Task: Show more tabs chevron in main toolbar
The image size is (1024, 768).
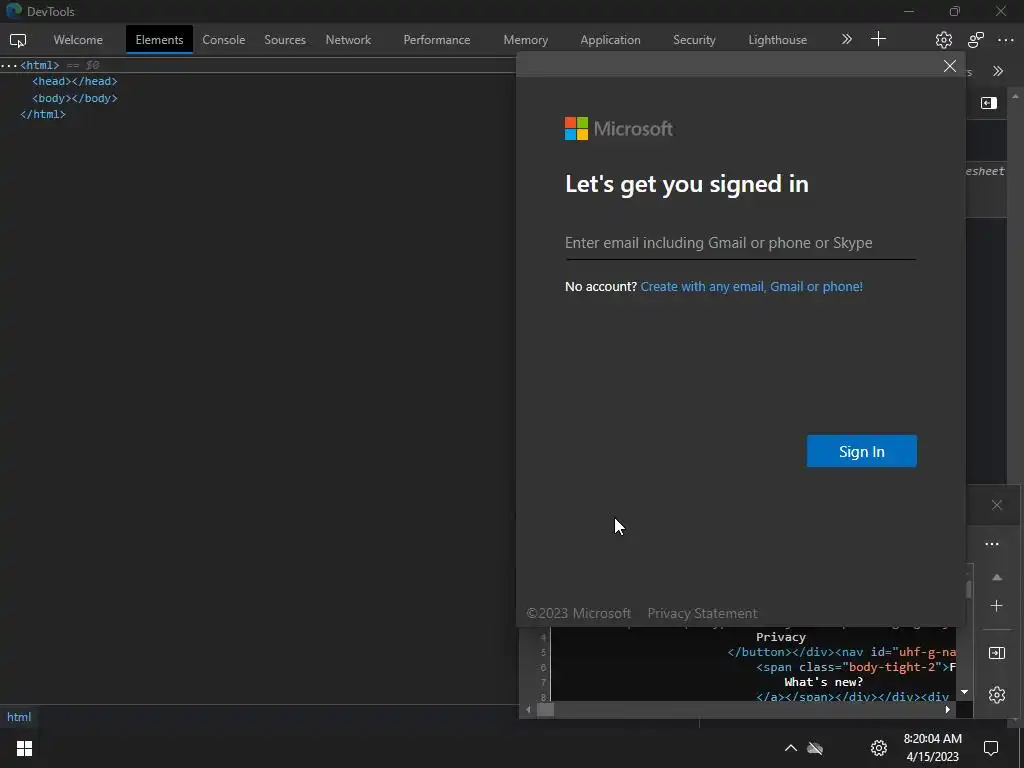Action: (x=846, y=39)
